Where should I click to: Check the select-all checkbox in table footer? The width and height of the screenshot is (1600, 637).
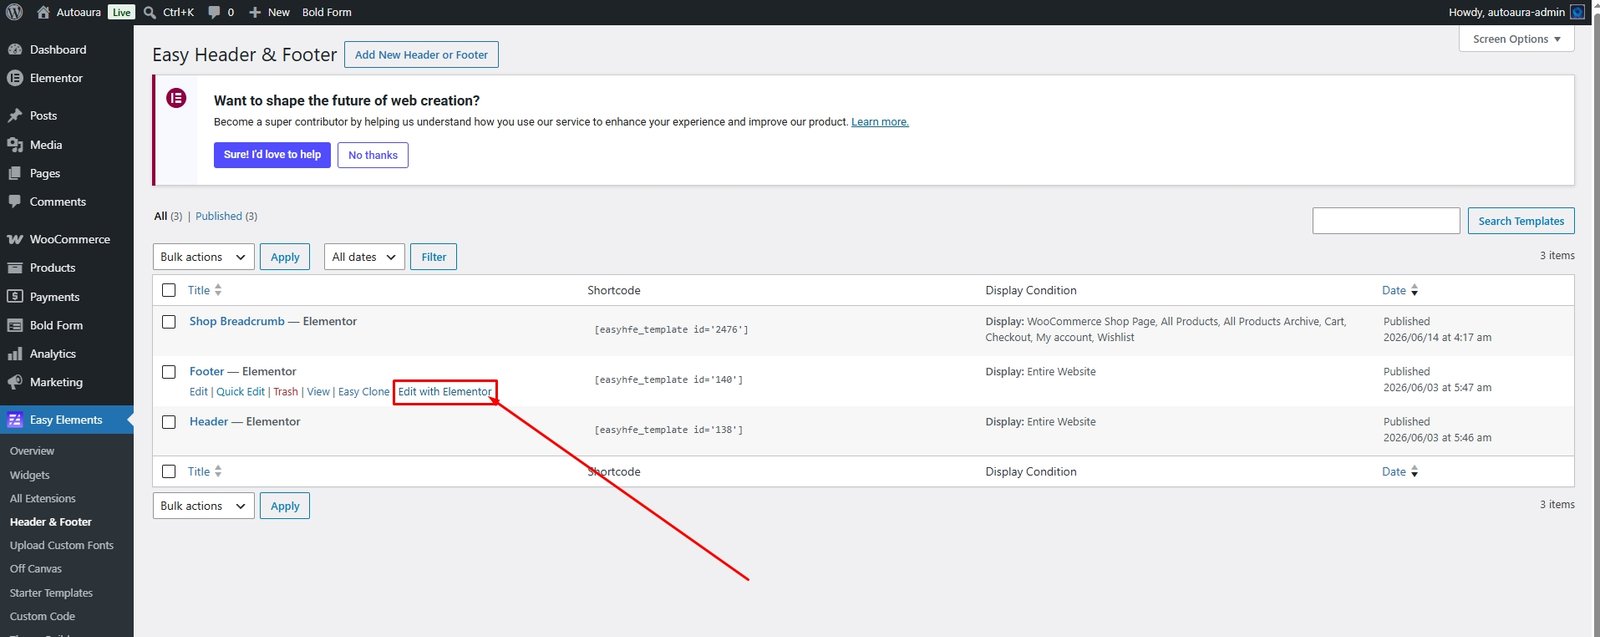[x=169, y=471]
